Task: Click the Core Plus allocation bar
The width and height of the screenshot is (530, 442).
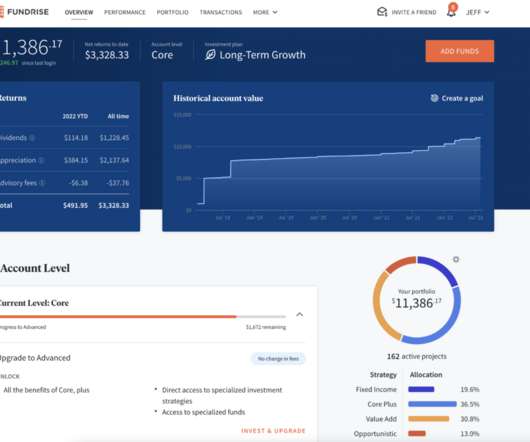Action: click(432, 404)
